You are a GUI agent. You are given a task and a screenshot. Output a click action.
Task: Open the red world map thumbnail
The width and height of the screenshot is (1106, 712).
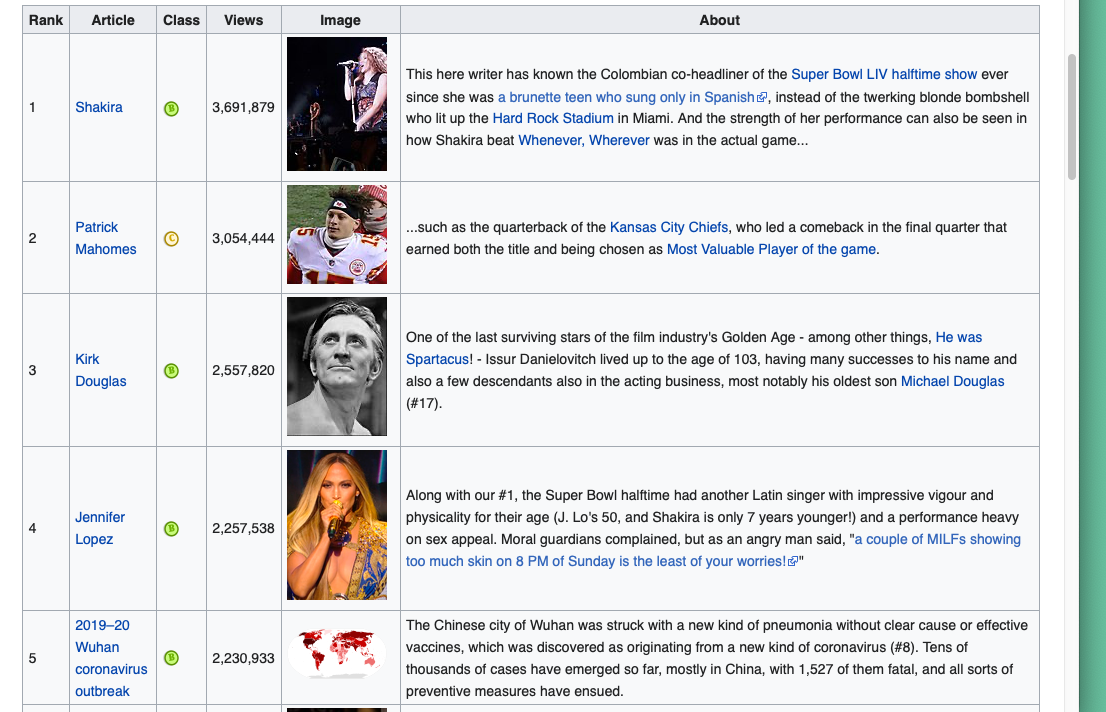(337, 654)
